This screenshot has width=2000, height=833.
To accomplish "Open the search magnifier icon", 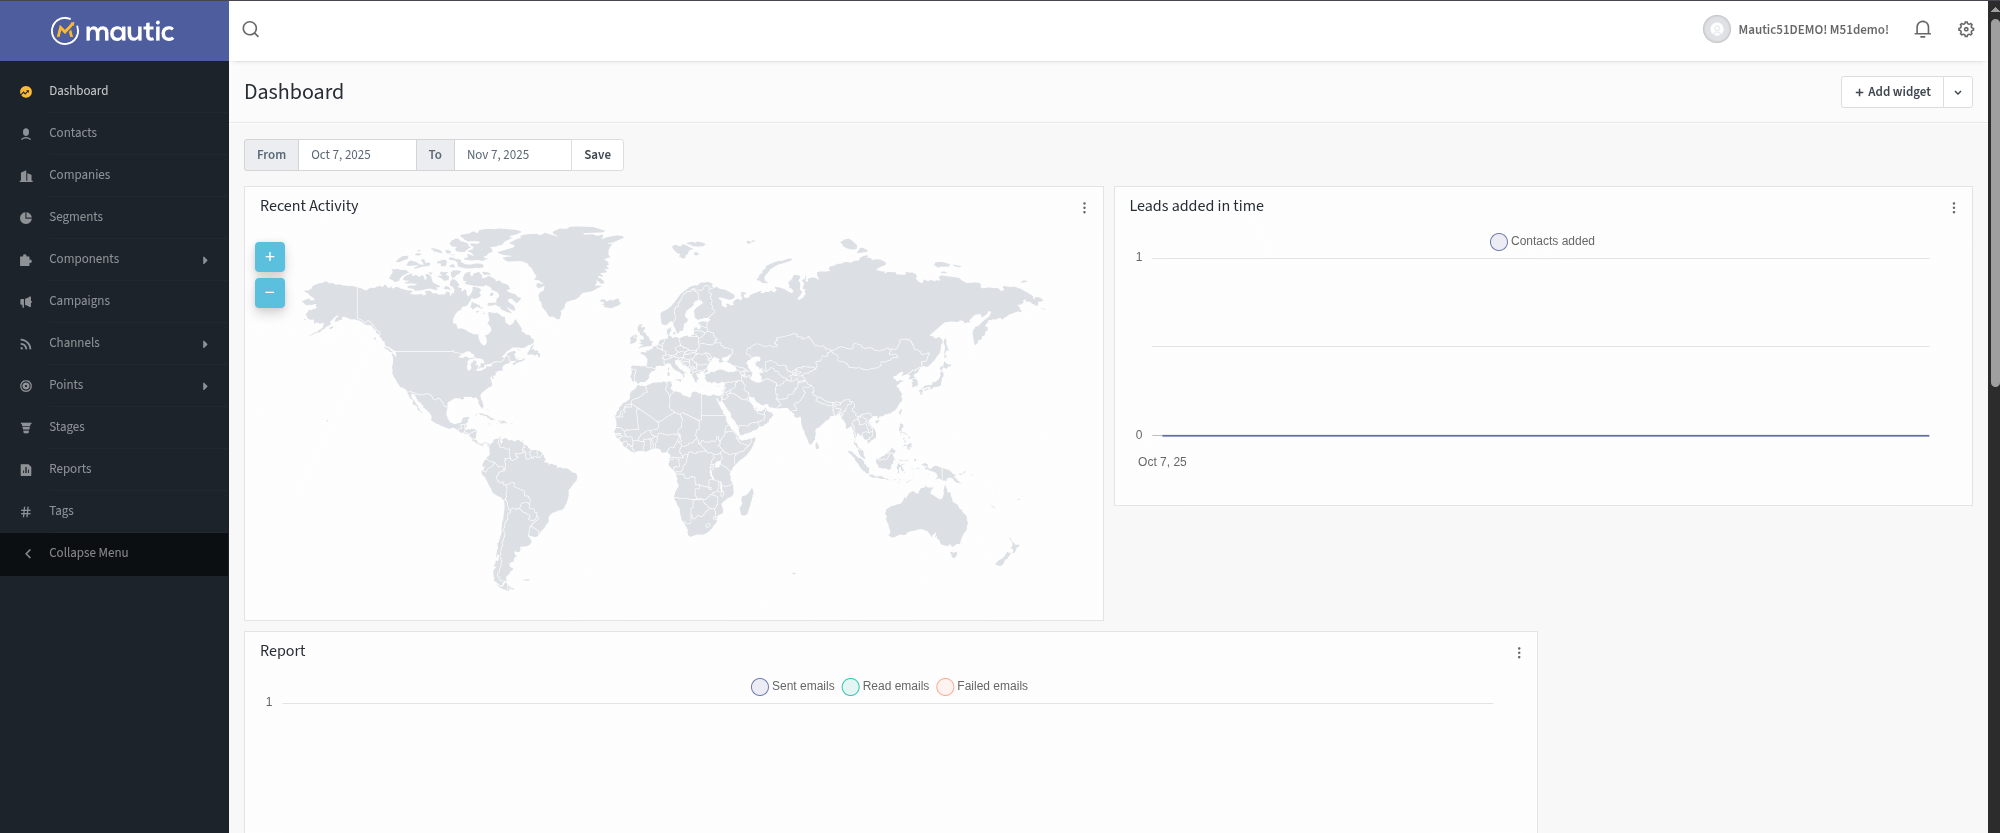I will point(251,30).
